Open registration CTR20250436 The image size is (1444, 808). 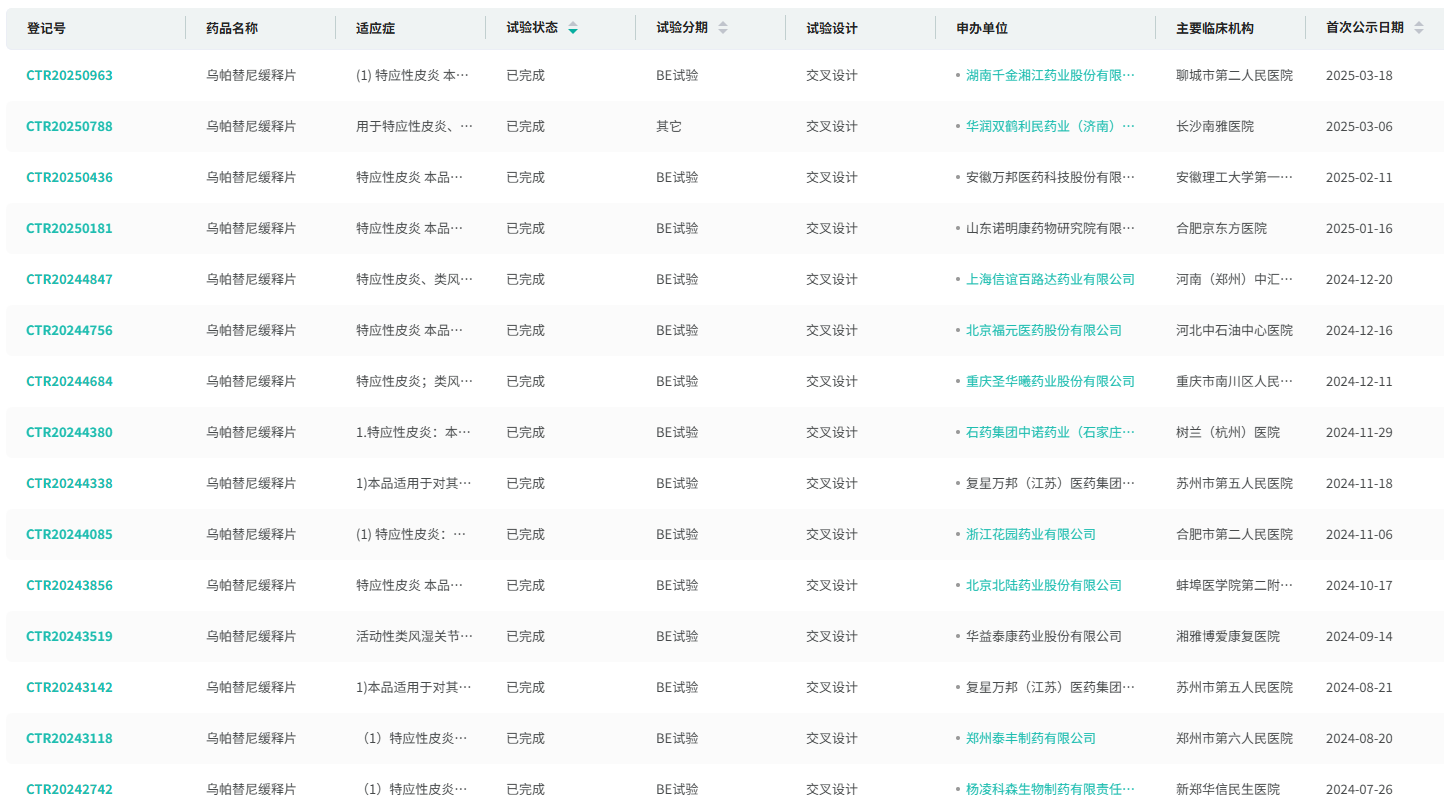pyautogui.click(x=69, y=177)
